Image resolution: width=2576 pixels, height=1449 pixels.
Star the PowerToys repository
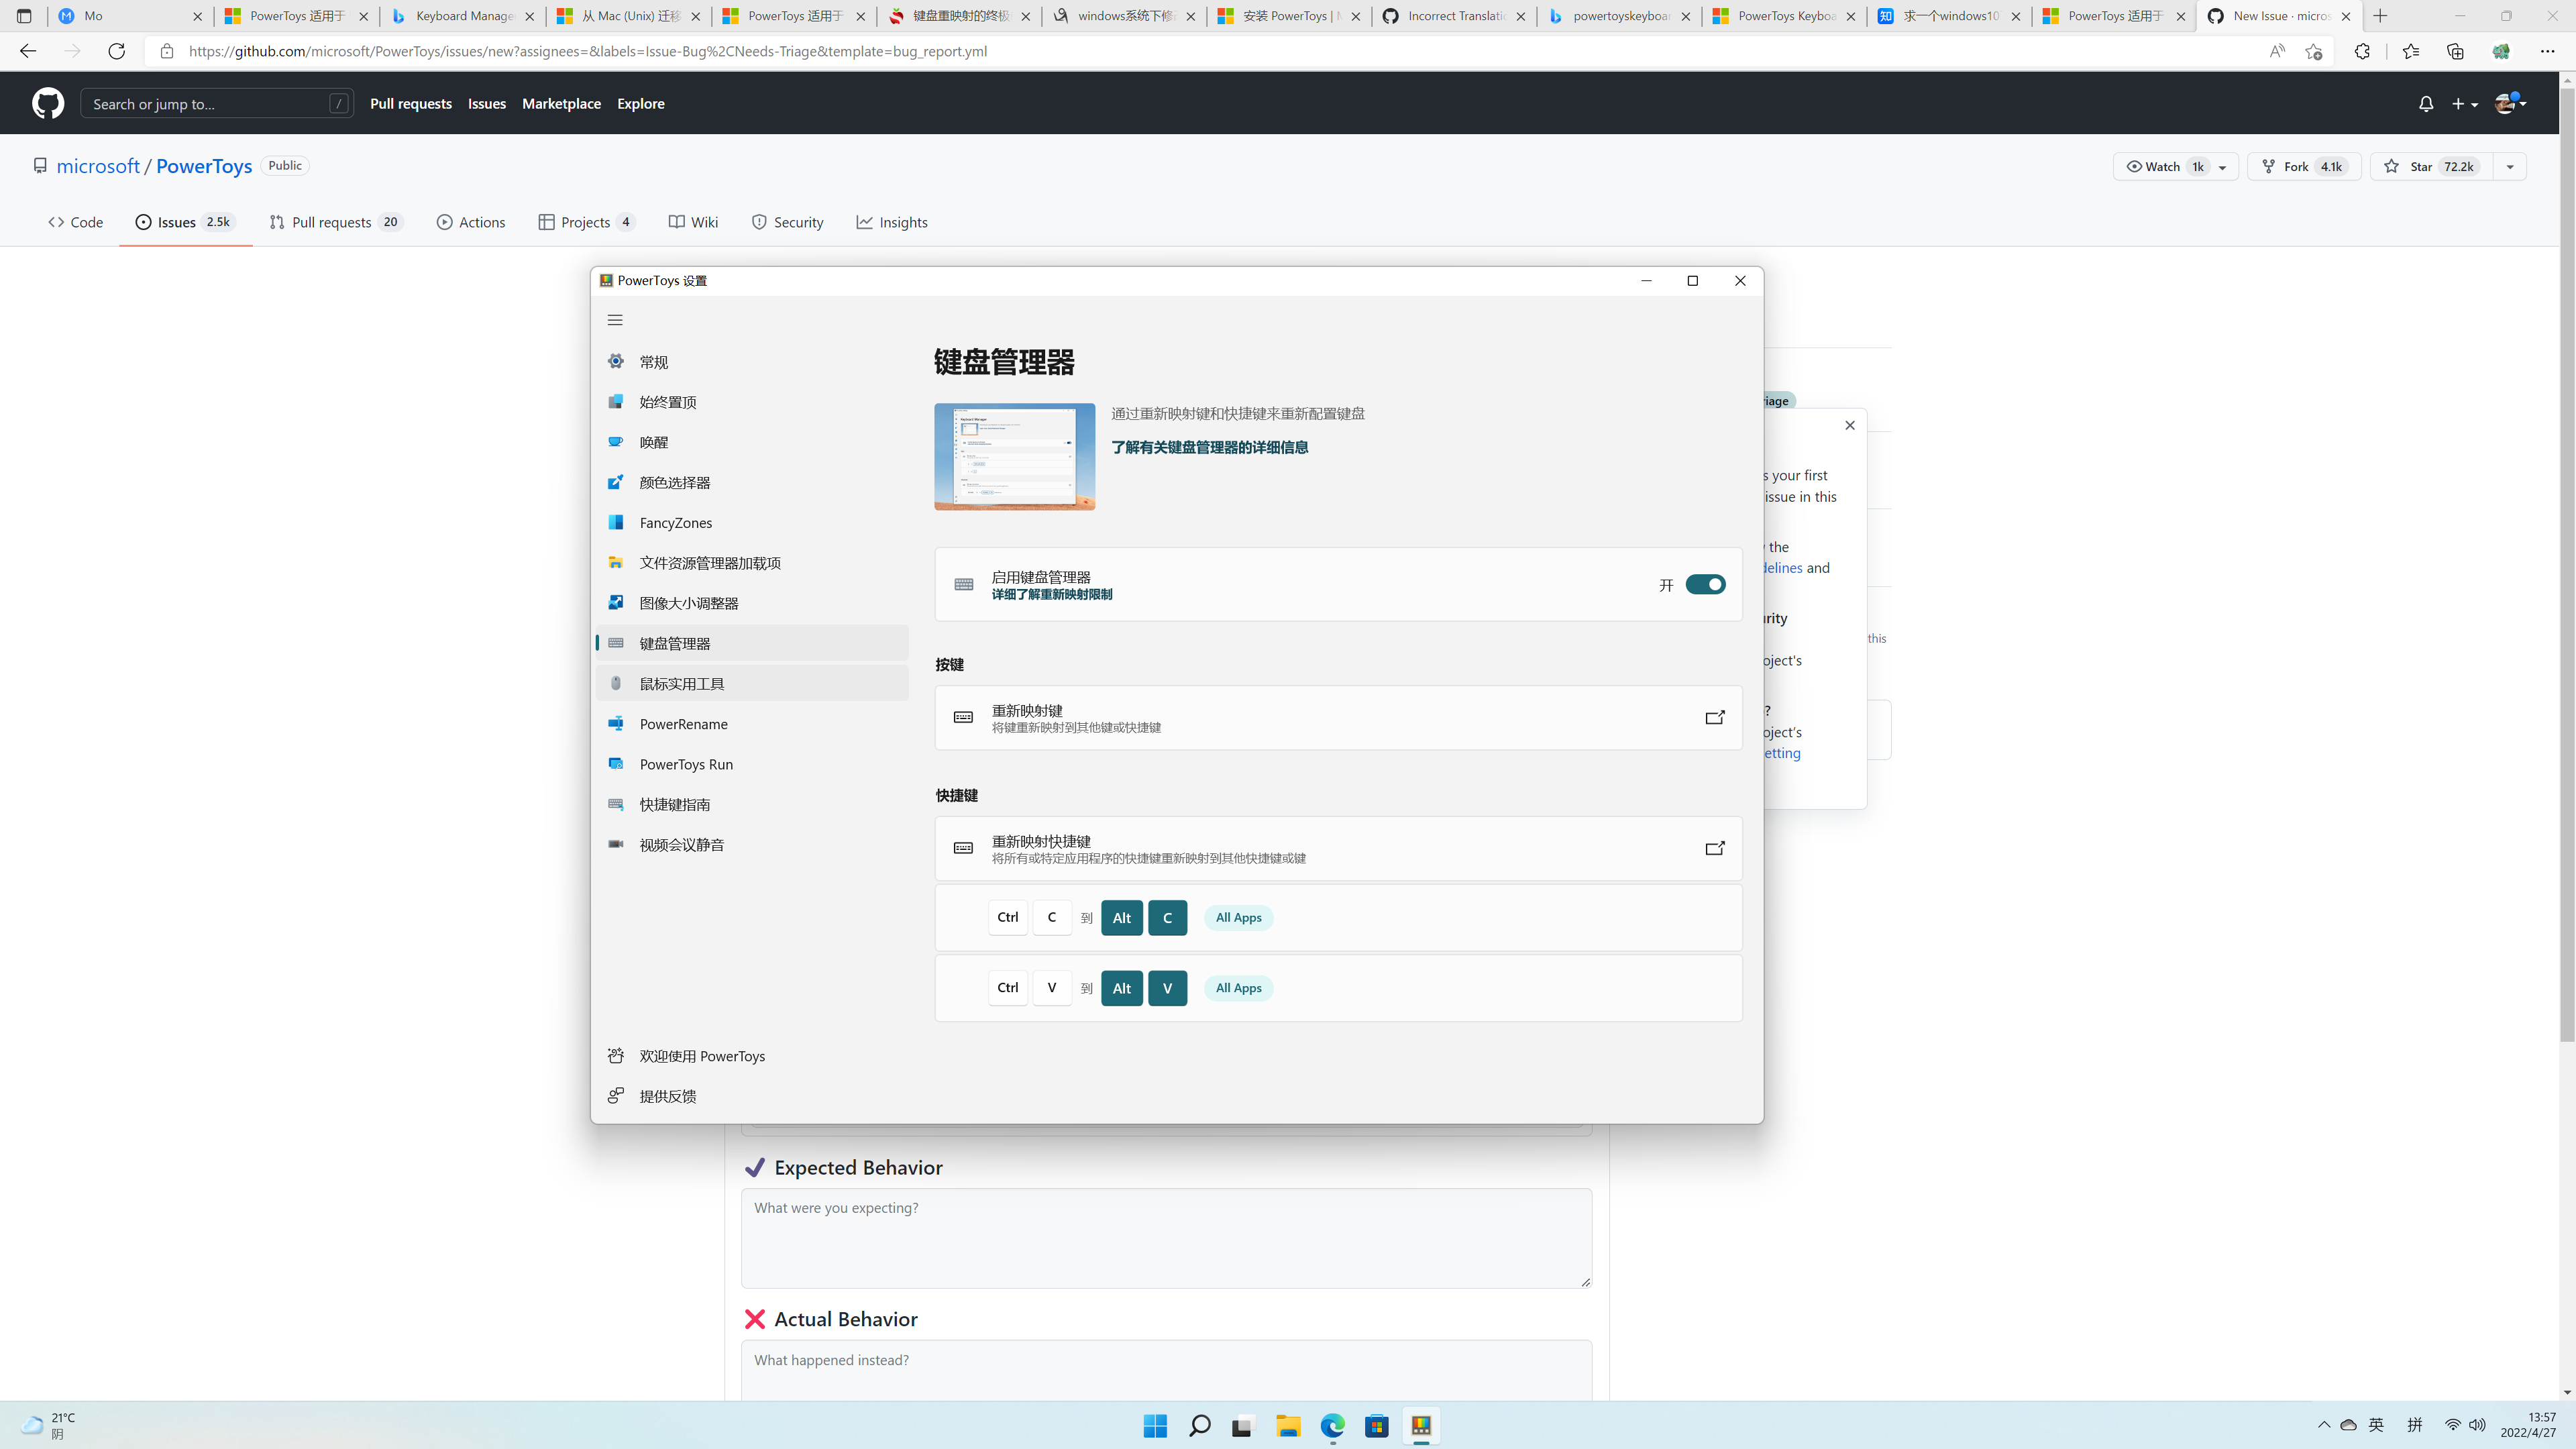tap(2431, 166)
